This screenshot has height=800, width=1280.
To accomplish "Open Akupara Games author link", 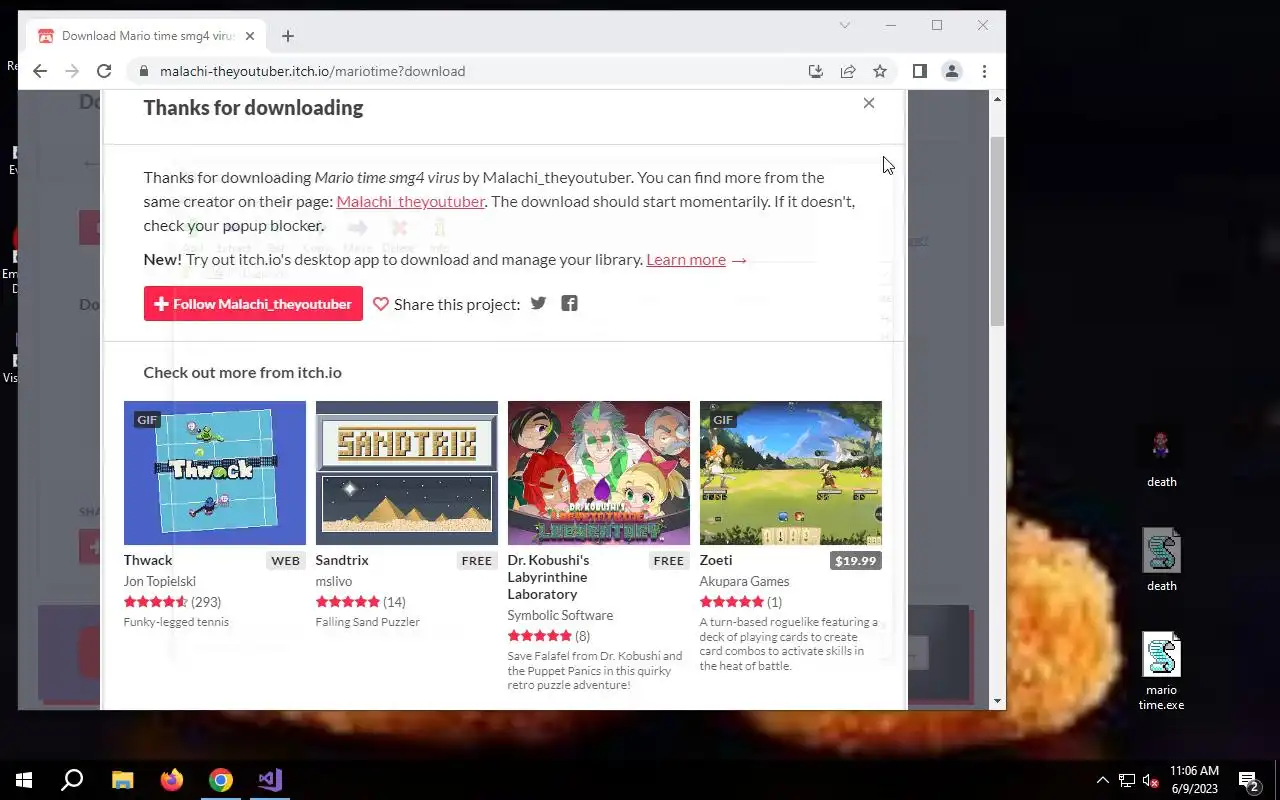I will pos(745,581).
